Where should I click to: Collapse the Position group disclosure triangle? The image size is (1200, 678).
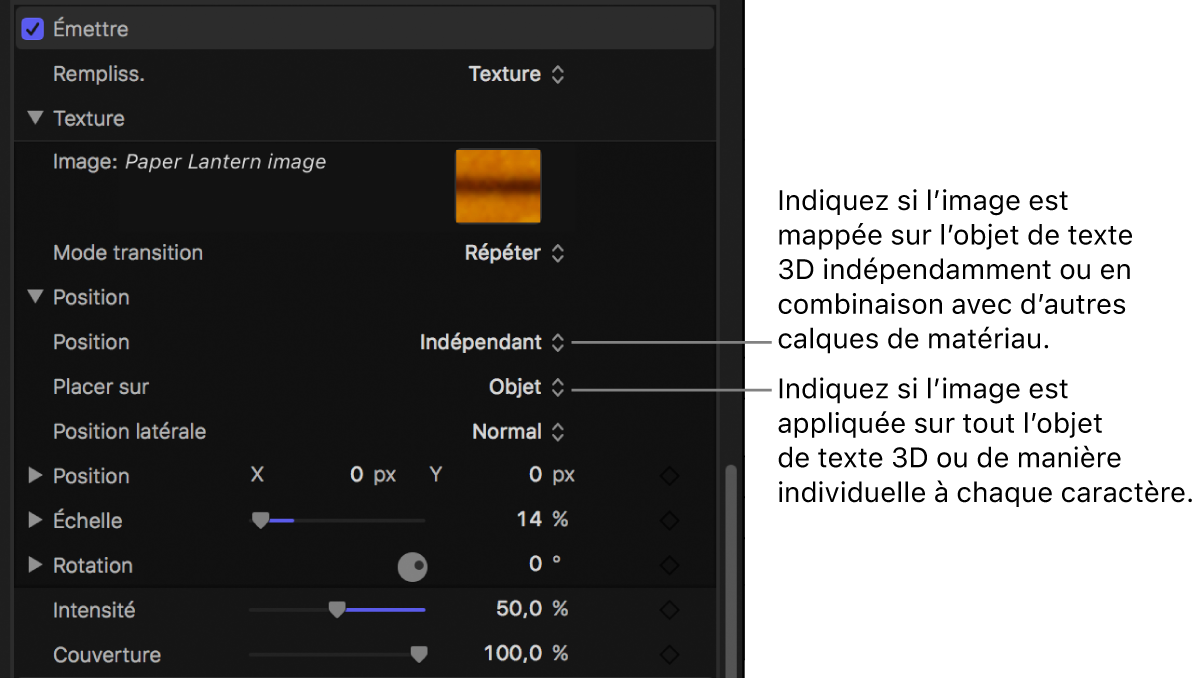[x=35, y=297]
